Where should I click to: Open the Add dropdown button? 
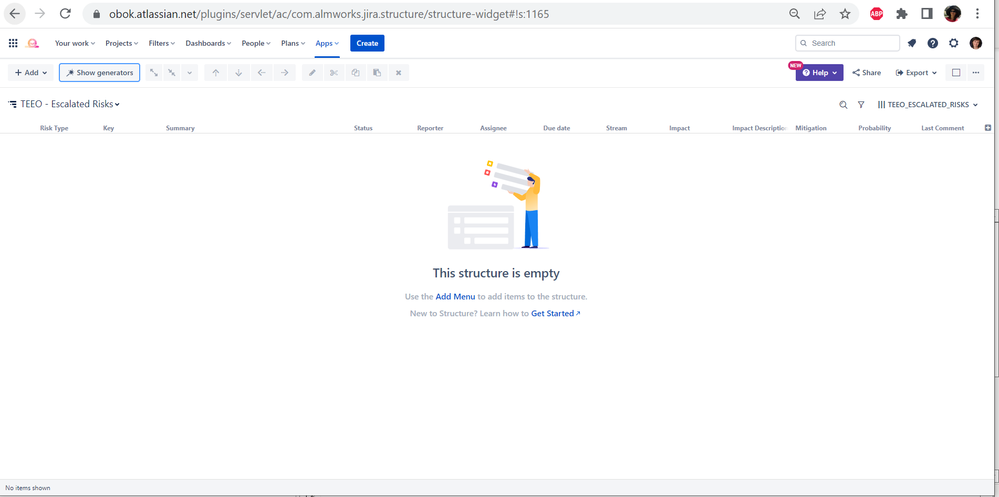[x=31, y=73]
